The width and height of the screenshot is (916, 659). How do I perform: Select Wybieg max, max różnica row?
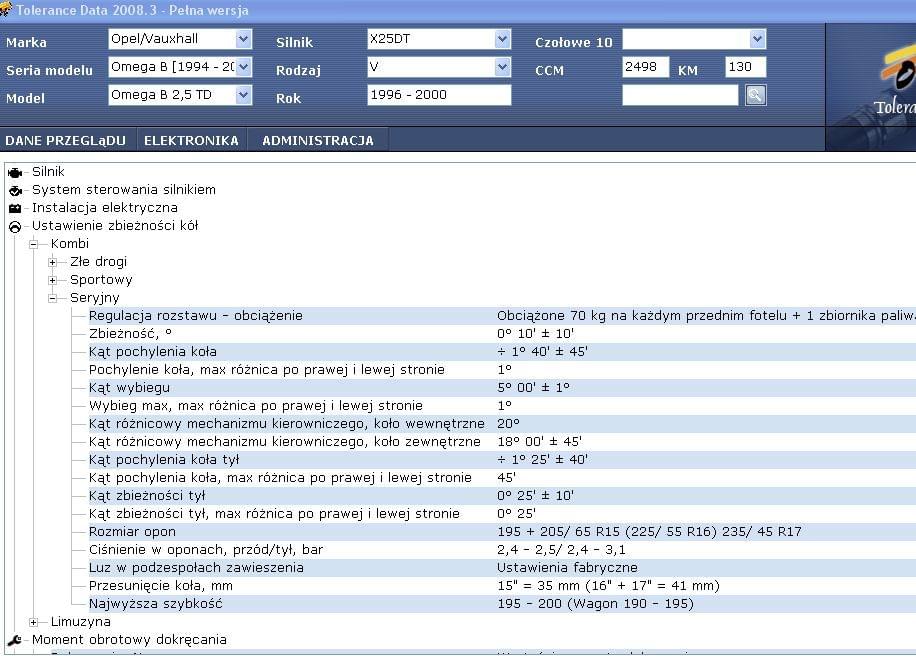click(x=502, y=406)
